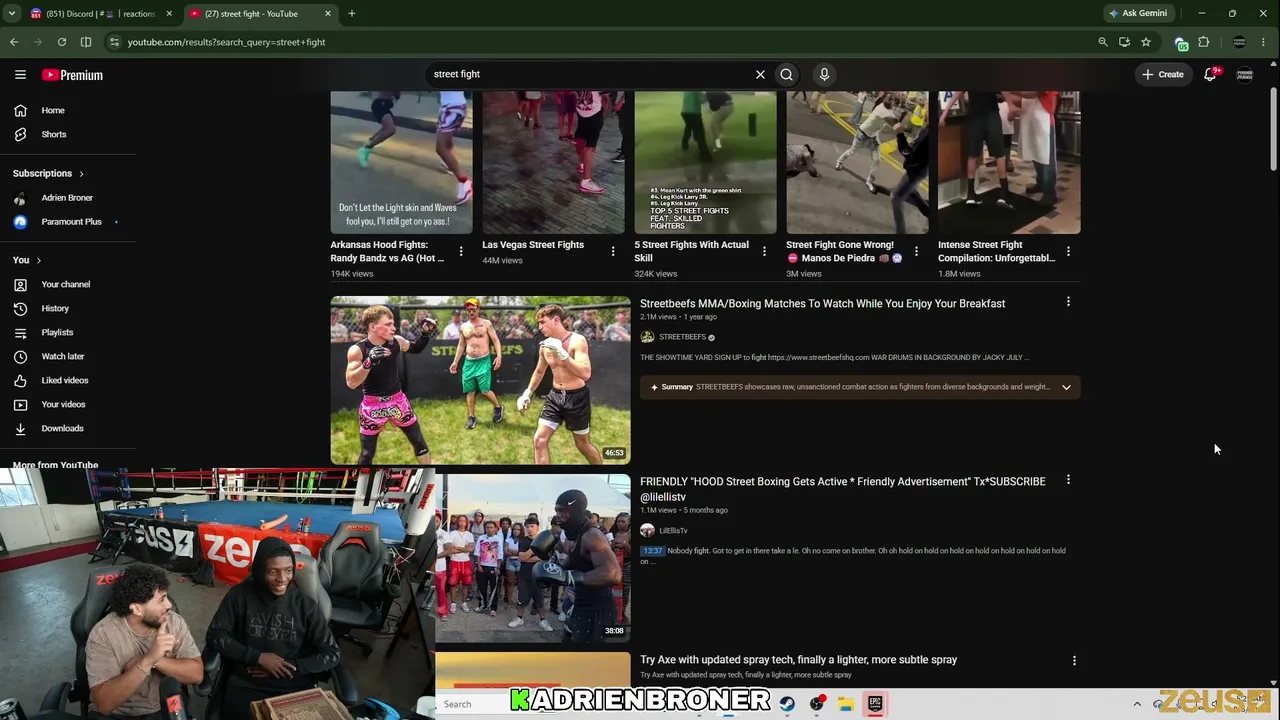The image size is (1280, 720).
Task: Open the Try Axe sponsored result title
Action: pyautogui.click(x=798, y=660)
